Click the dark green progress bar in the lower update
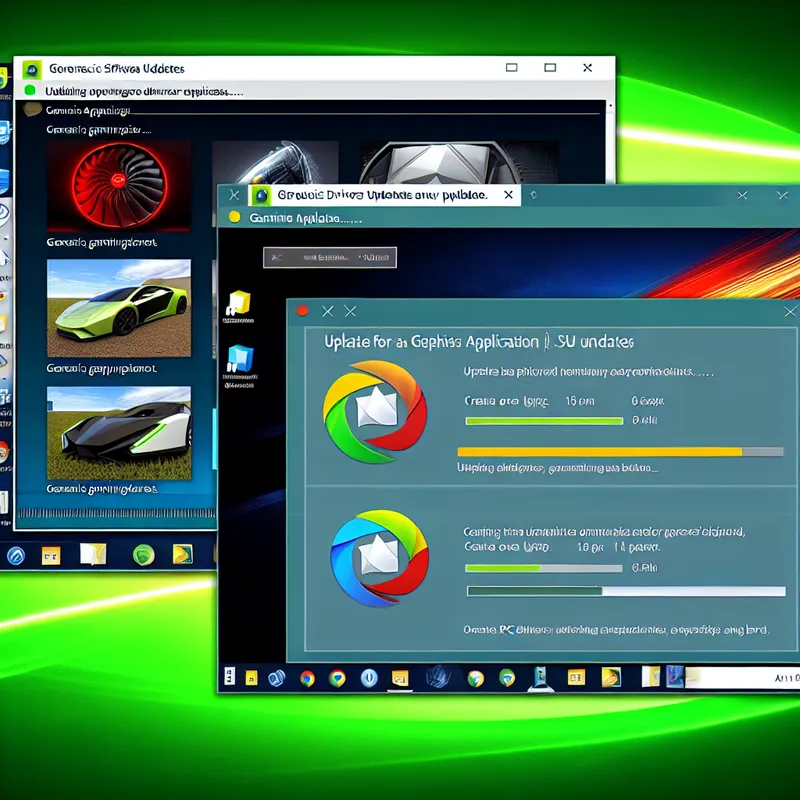The height and width of the screenshot is (800, 800). 626,591
